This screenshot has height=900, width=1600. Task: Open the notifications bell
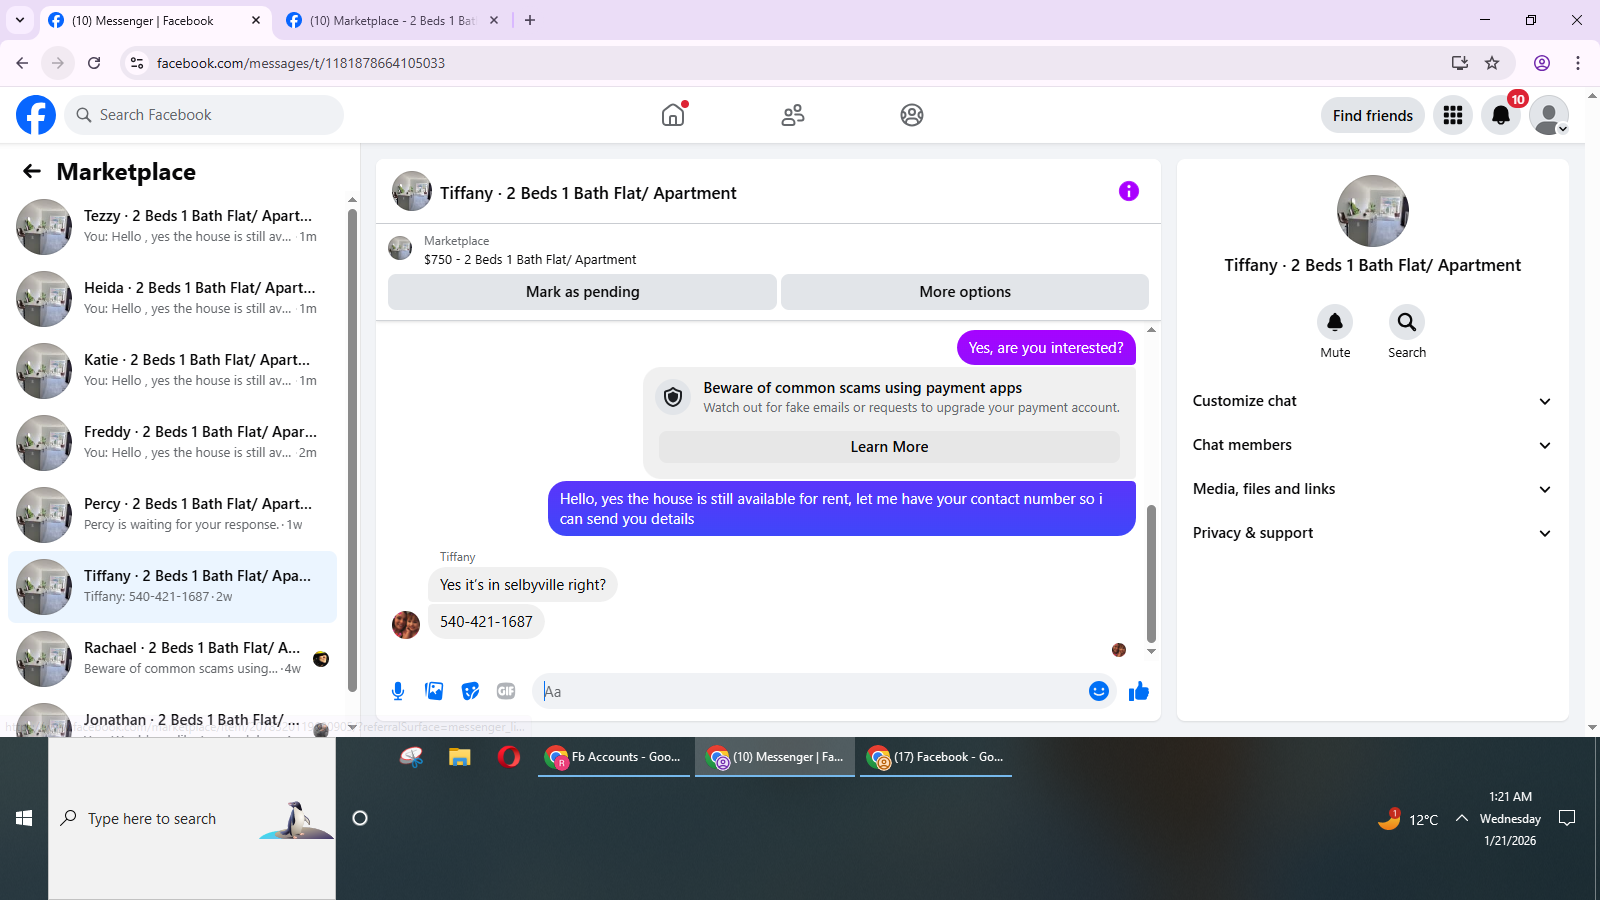click(x=1501, y=115)
